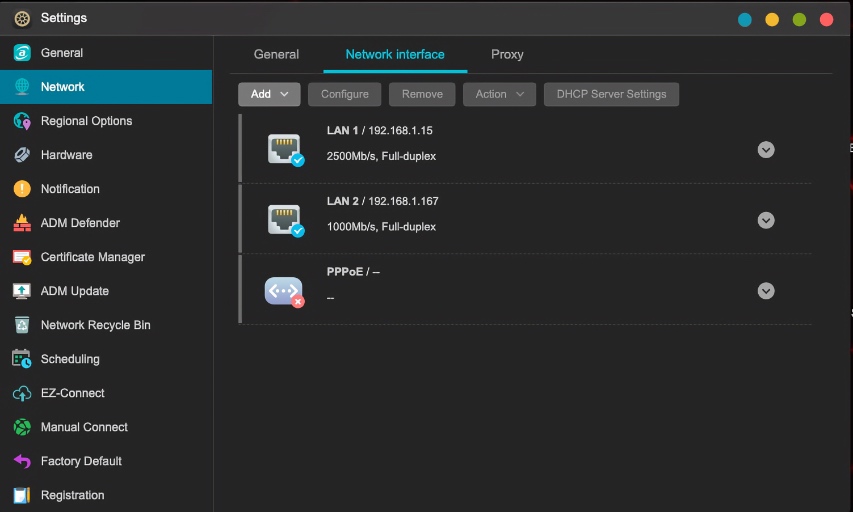This screenshot has width=853, height=512.
Task: Open Factory Default in sidebar
Action: (x=106, y=461)
